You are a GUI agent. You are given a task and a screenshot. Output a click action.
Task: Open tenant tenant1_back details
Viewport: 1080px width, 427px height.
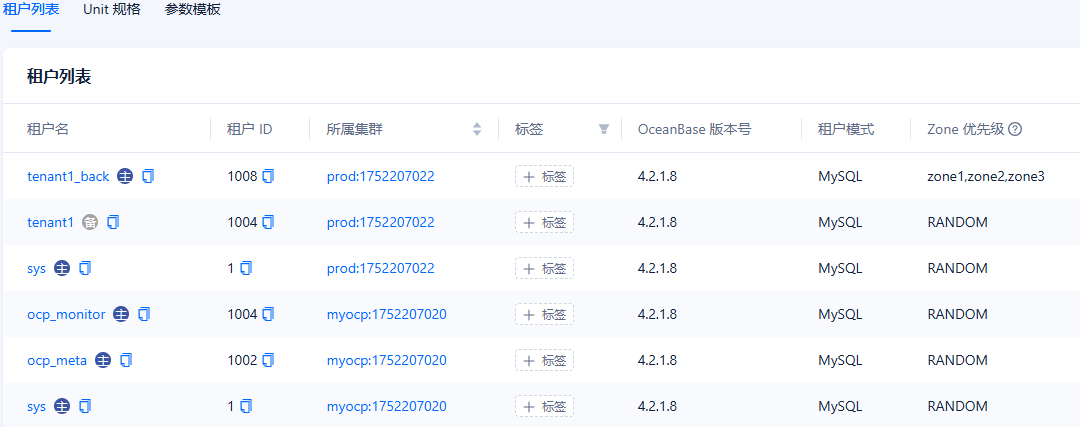tap(68, 176)
